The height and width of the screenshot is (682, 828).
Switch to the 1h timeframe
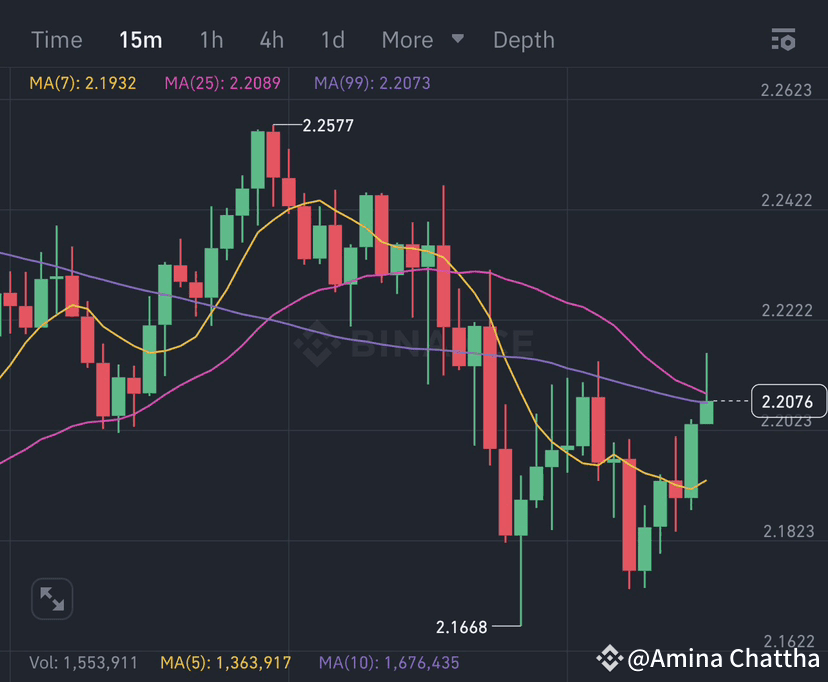point(211,40)
